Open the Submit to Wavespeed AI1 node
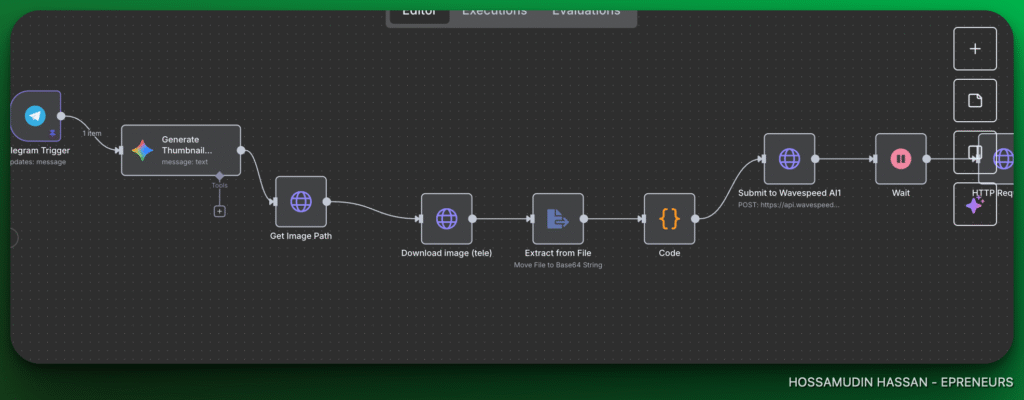The height and width of the screenshot is (400, 1024). point(789,158)
